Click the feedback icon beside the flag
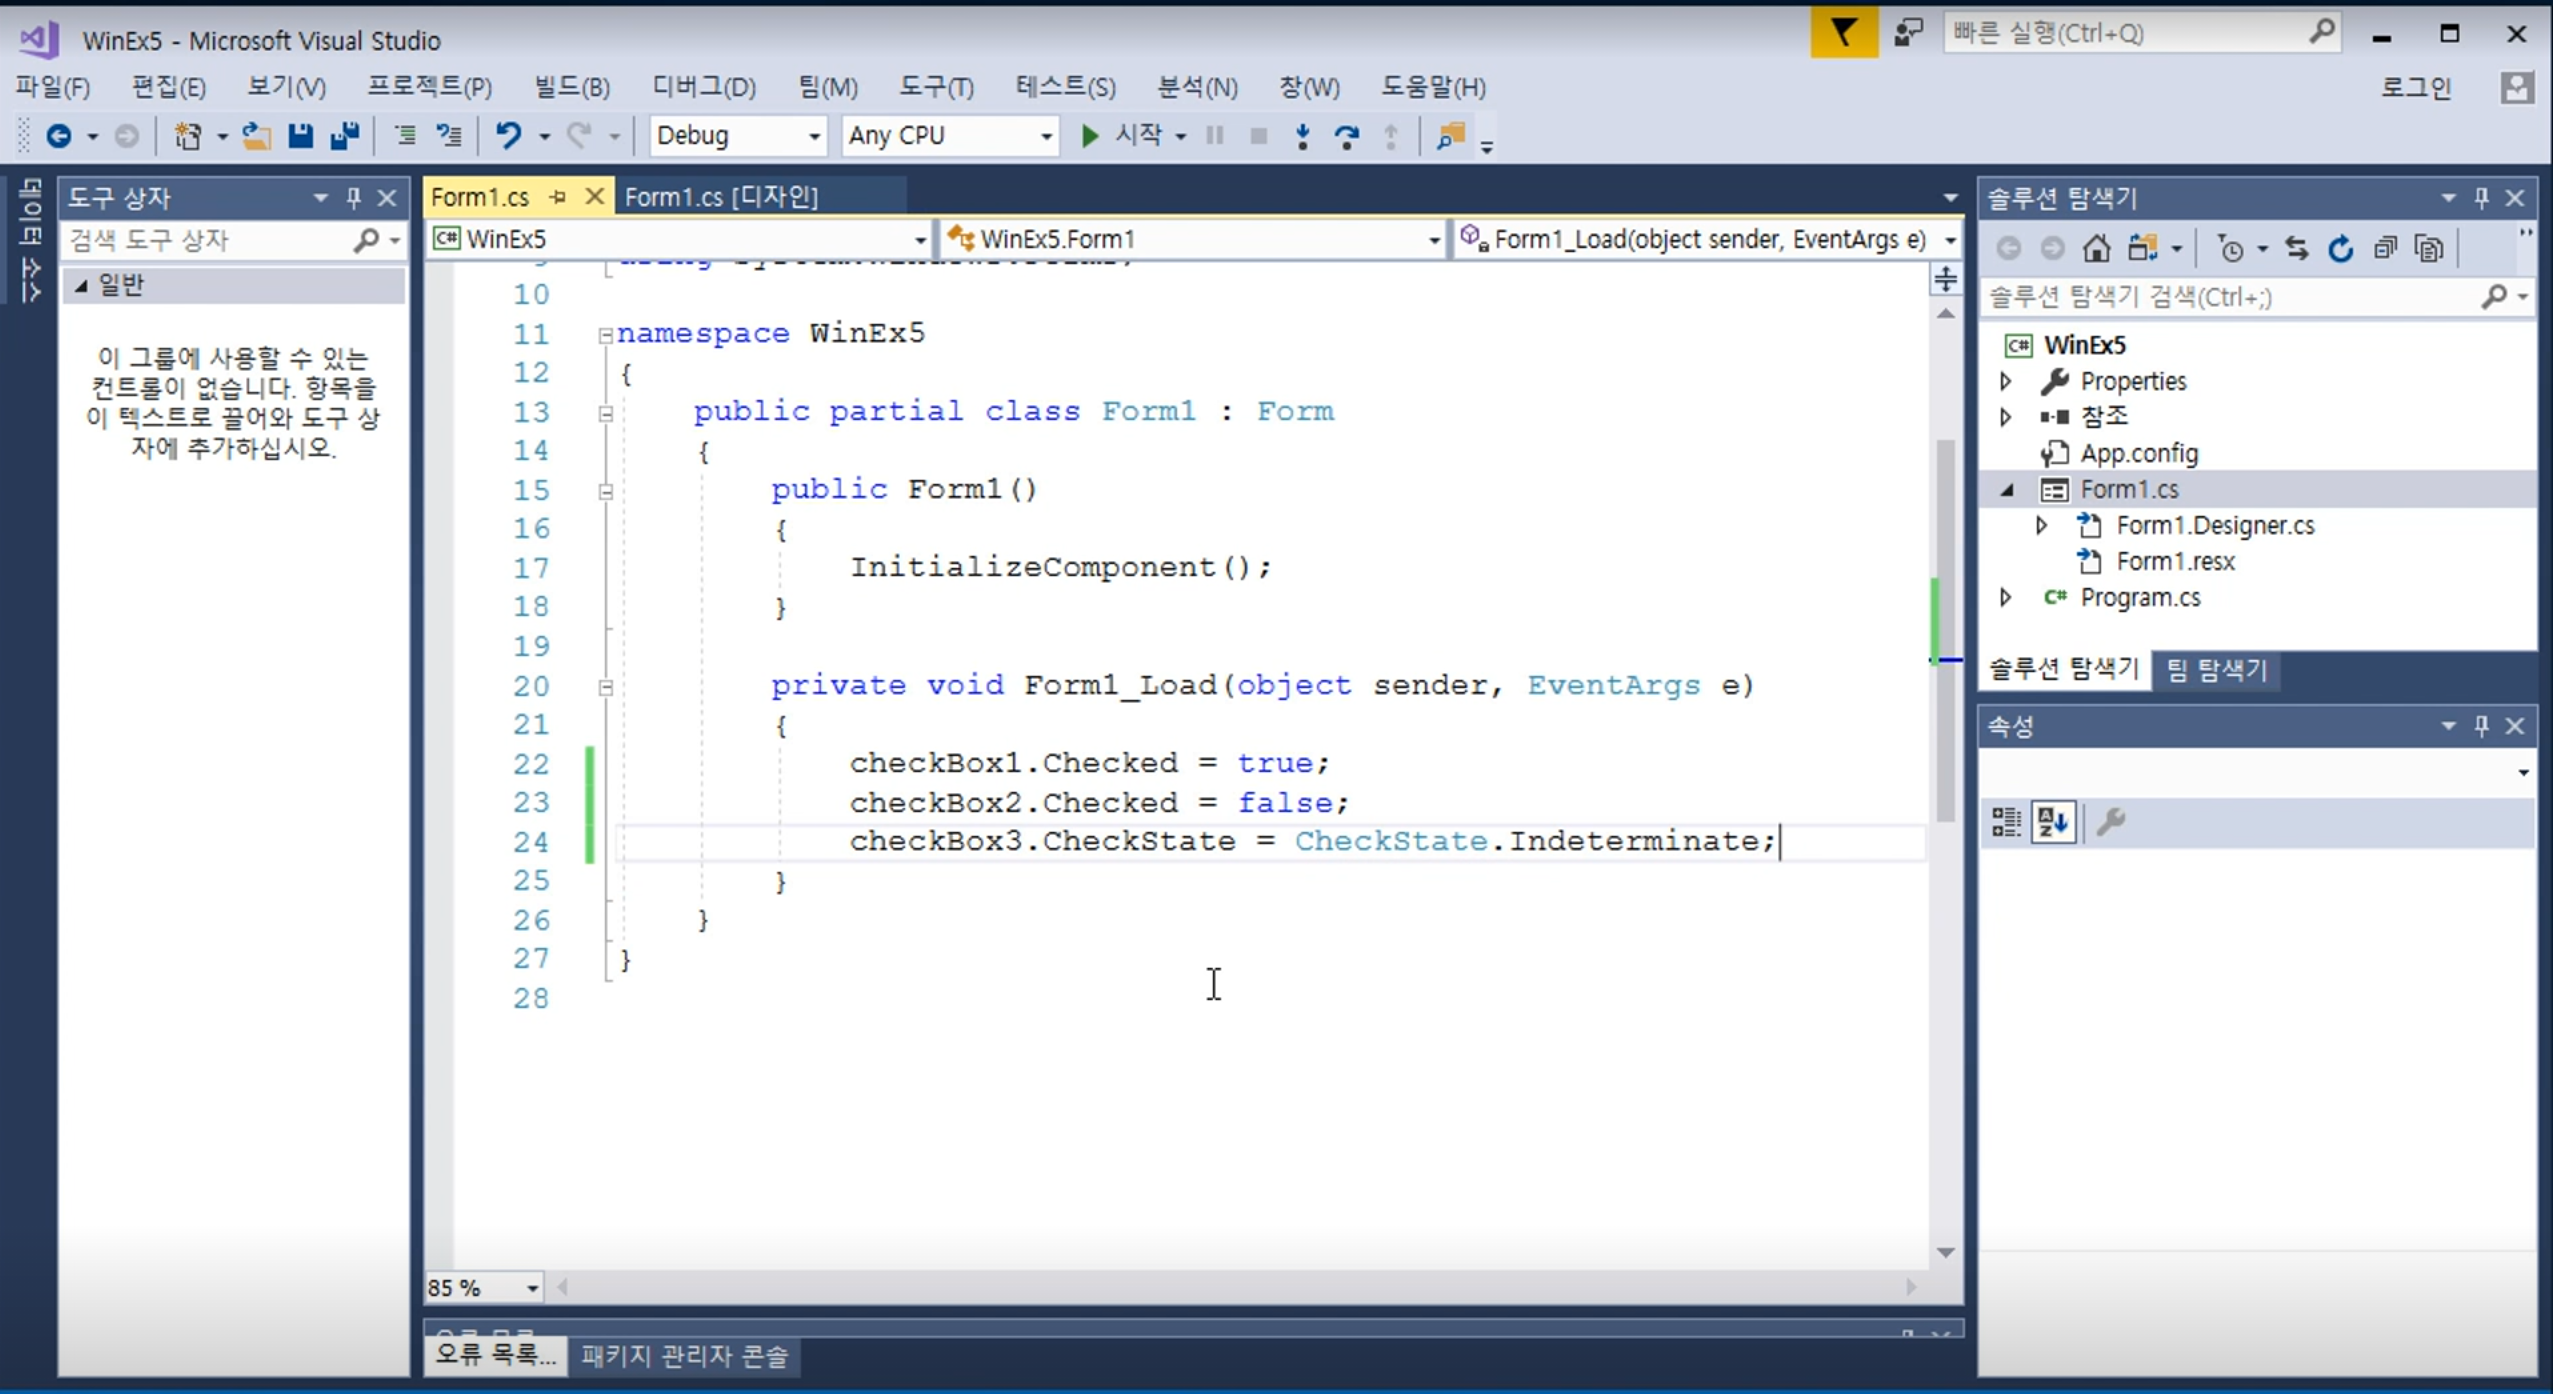2553x1394 pixels. [x=1908, y=33]
